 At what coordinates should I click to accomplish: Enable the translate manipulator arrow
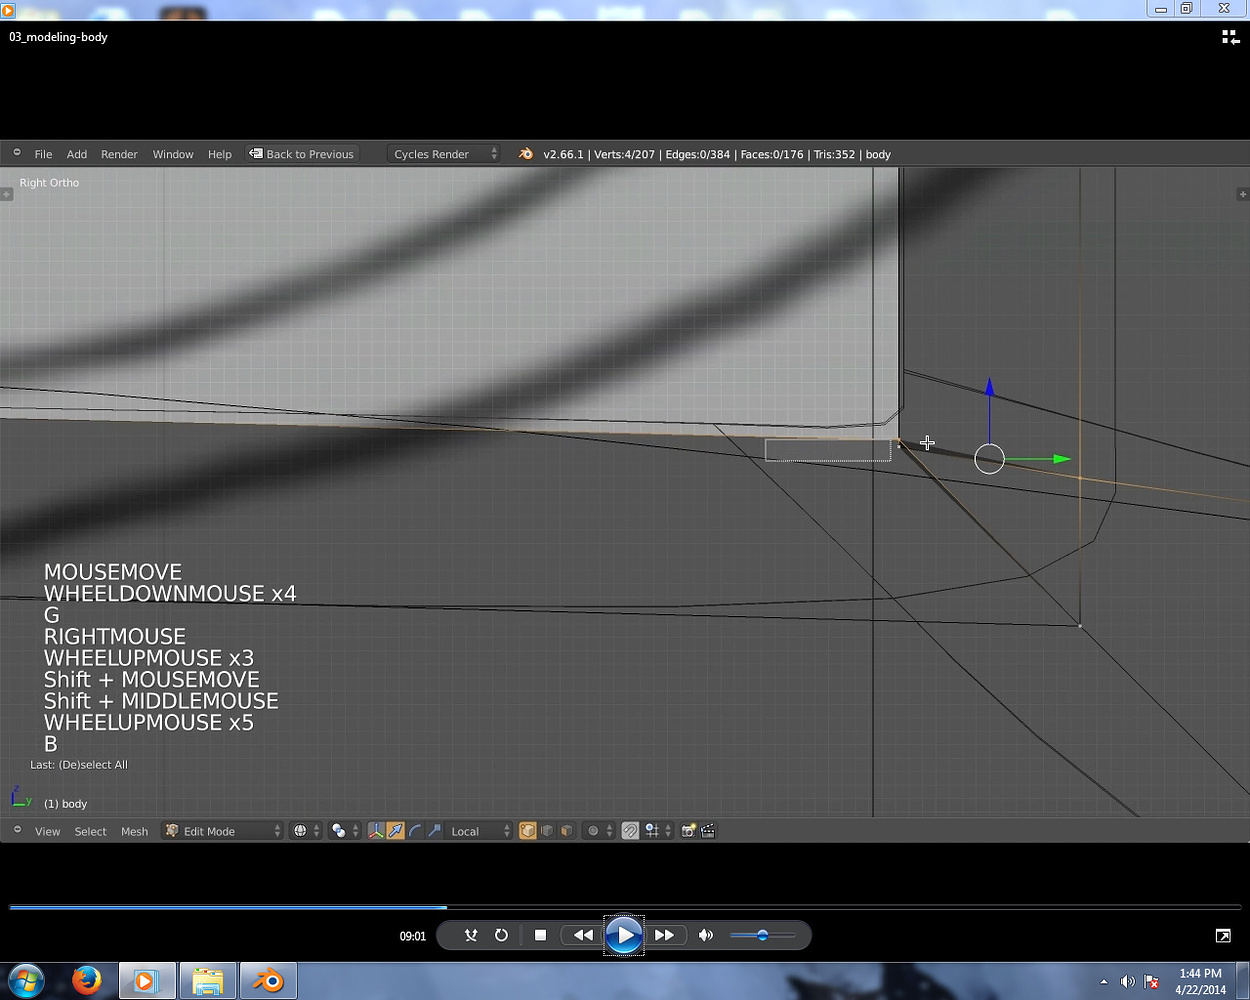(x=395, y=831)
